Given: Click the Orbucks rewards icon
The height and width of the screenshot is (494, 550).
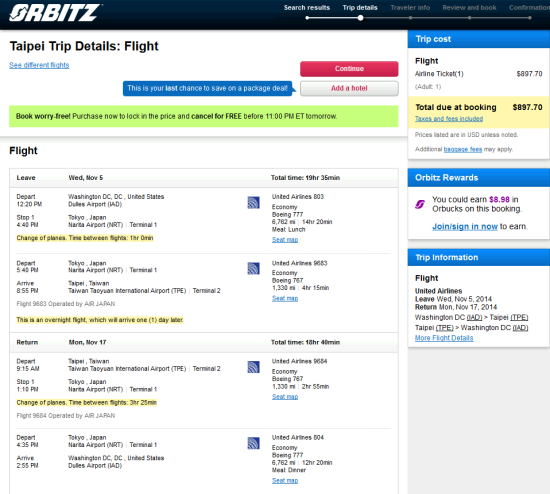Looking at the screenshot, I should [x=420, y=204].
